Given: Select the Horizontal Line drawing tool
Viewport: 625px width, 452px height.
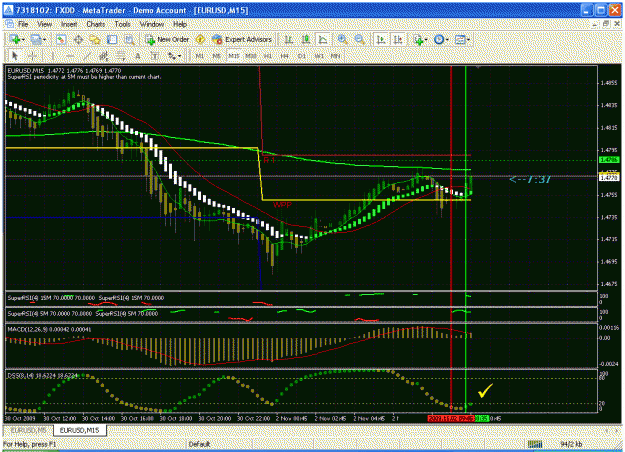Looking at the screenshot, I should 70,56.
